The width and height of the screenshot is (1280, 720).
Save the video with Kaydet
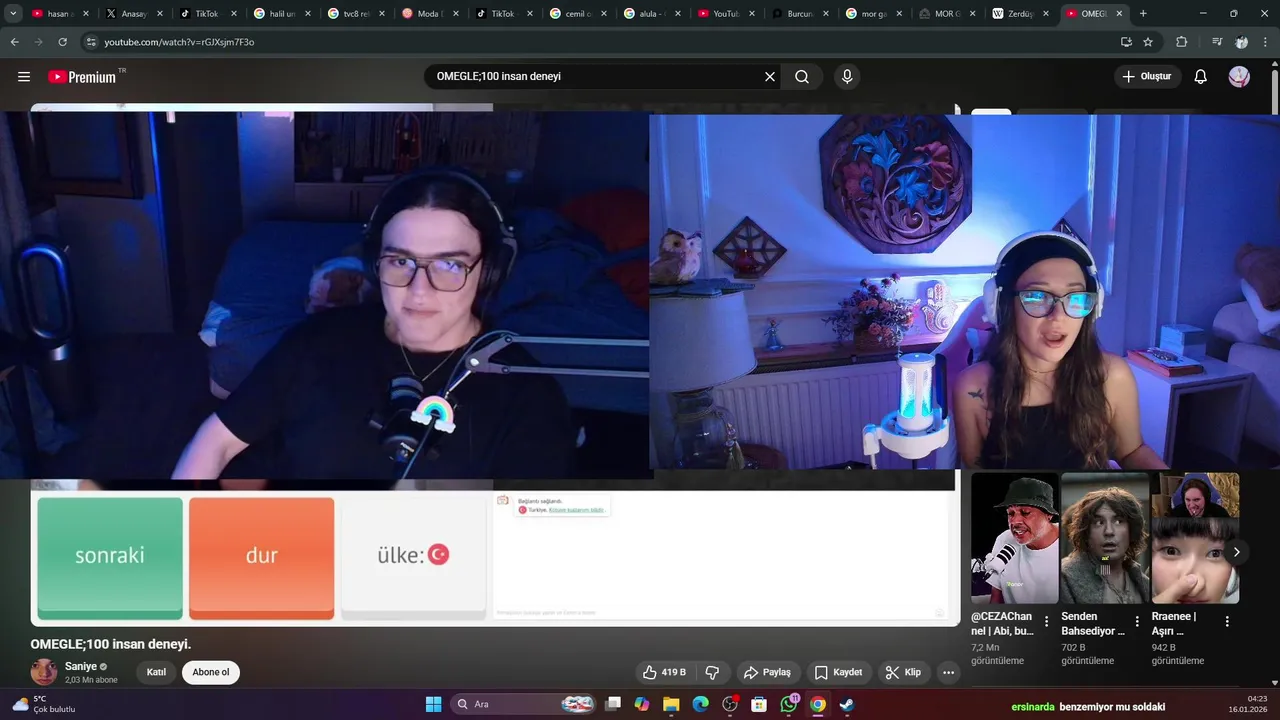click(838, 672)
